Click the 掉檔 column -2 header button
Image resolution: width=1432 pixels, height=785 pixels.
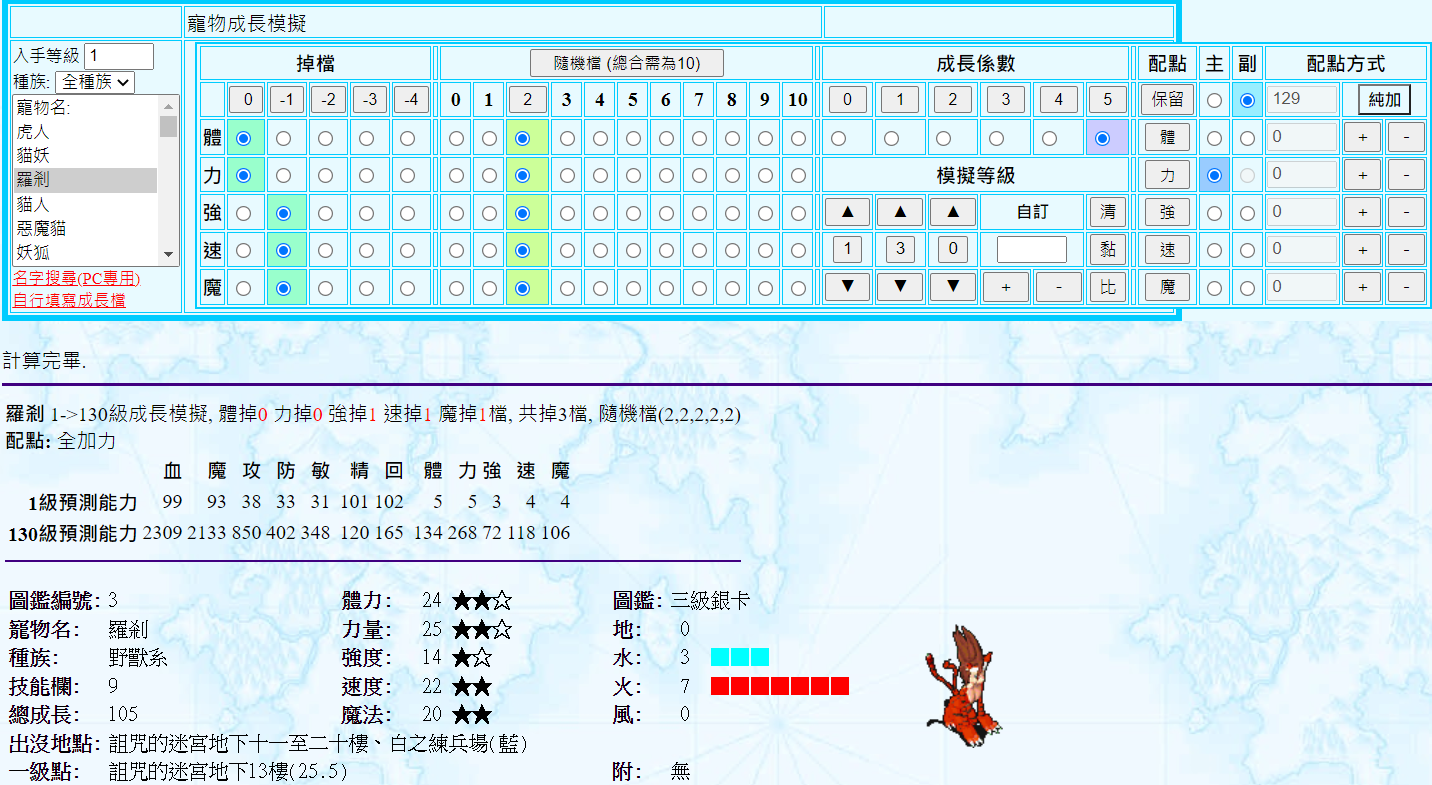[326, 100]
